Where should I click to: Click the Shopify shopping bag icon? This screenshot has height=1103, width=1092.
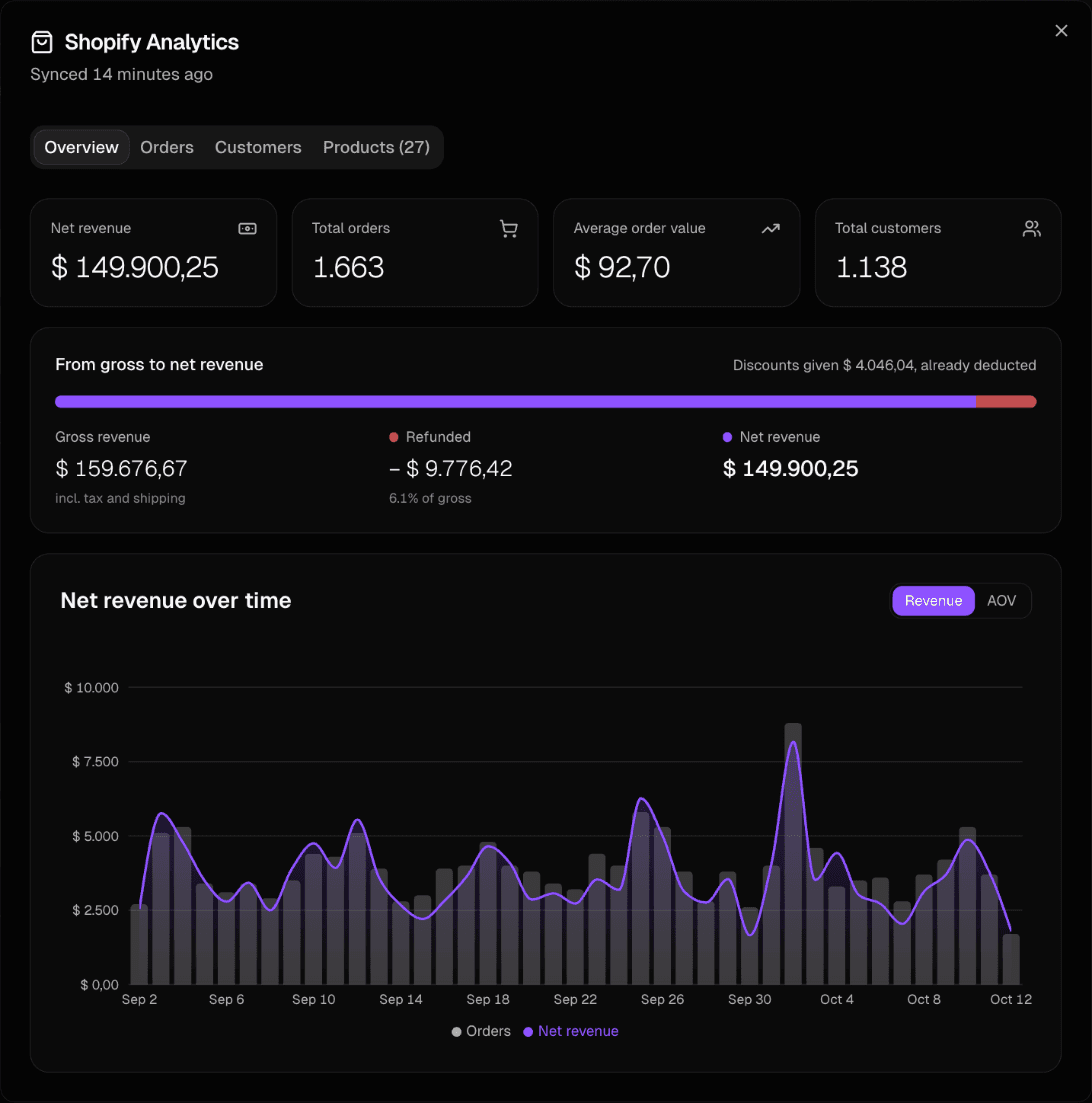pos(42,42)
